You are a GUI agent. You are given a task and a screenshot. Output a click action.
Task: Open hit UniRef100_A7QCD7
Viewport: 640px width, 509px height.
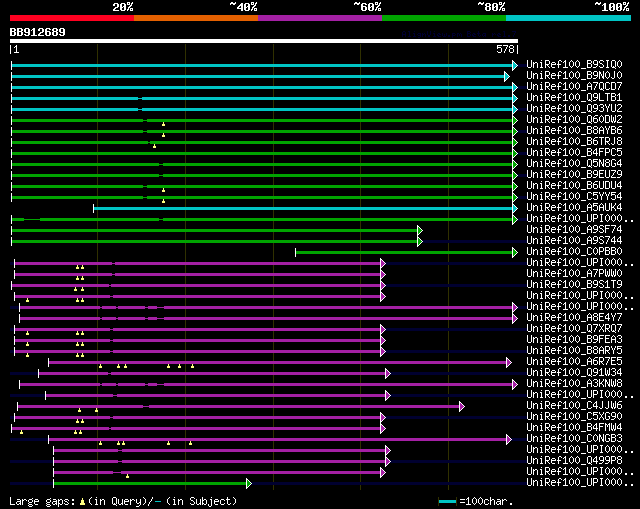pyautogui.click(x=574, y=87)
